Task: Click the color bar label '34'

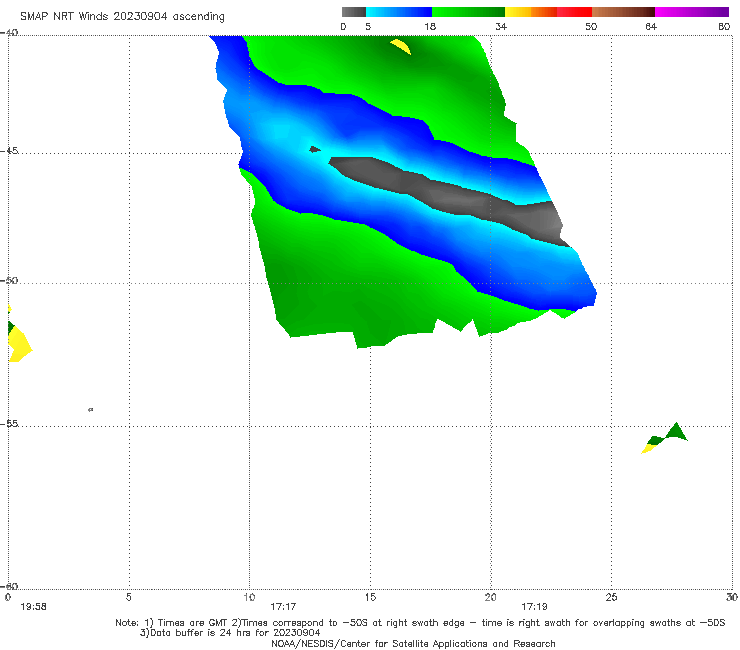Action: click(x=501, y=27)
